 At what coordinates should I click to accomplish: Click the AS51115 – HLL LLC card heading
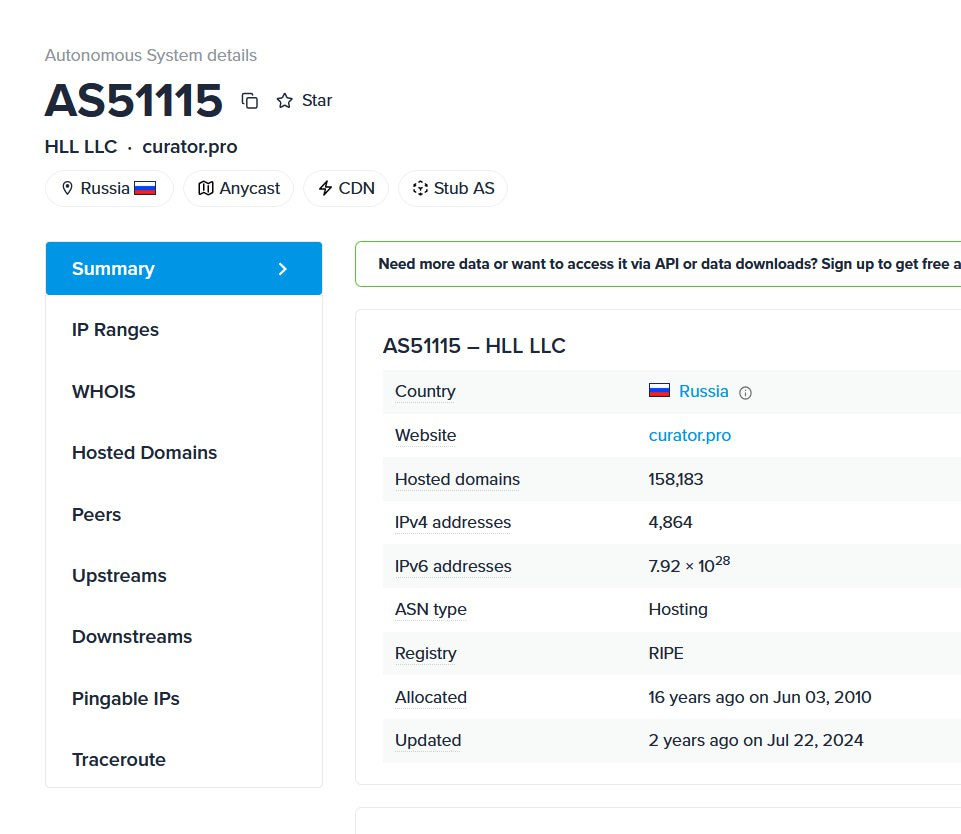[474, 346]
